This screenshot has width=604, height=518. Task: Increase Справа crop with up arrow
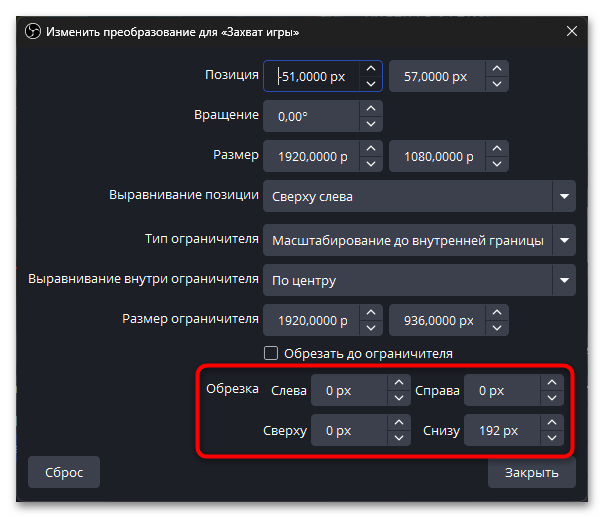[x=552, y=382]
